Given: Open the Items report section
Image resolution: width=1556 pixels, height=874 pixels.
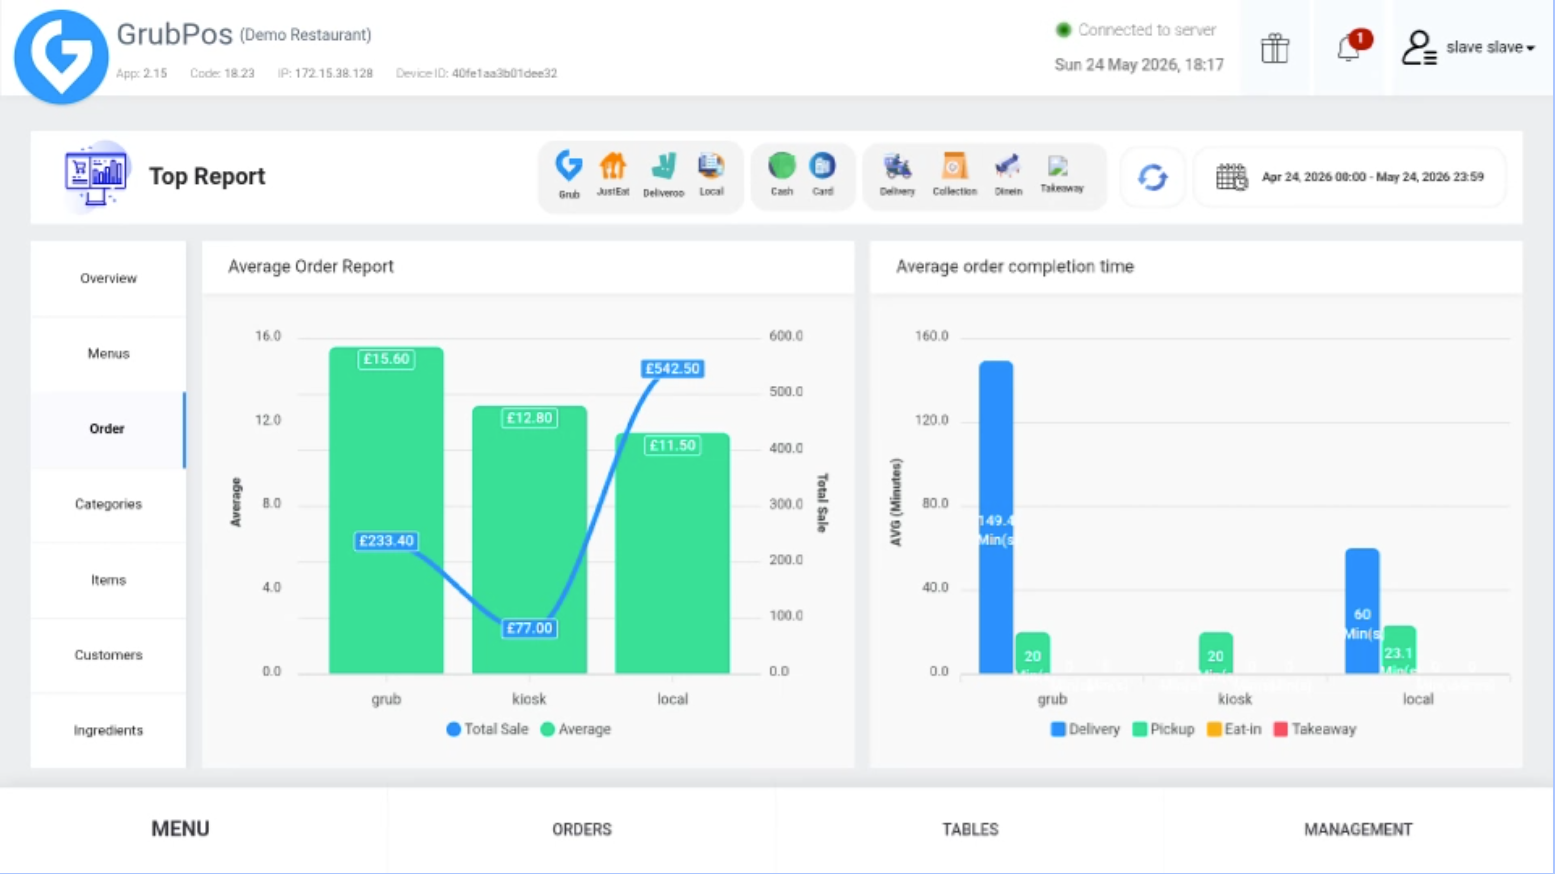Looking at the screenshot, I should point(108,580).
